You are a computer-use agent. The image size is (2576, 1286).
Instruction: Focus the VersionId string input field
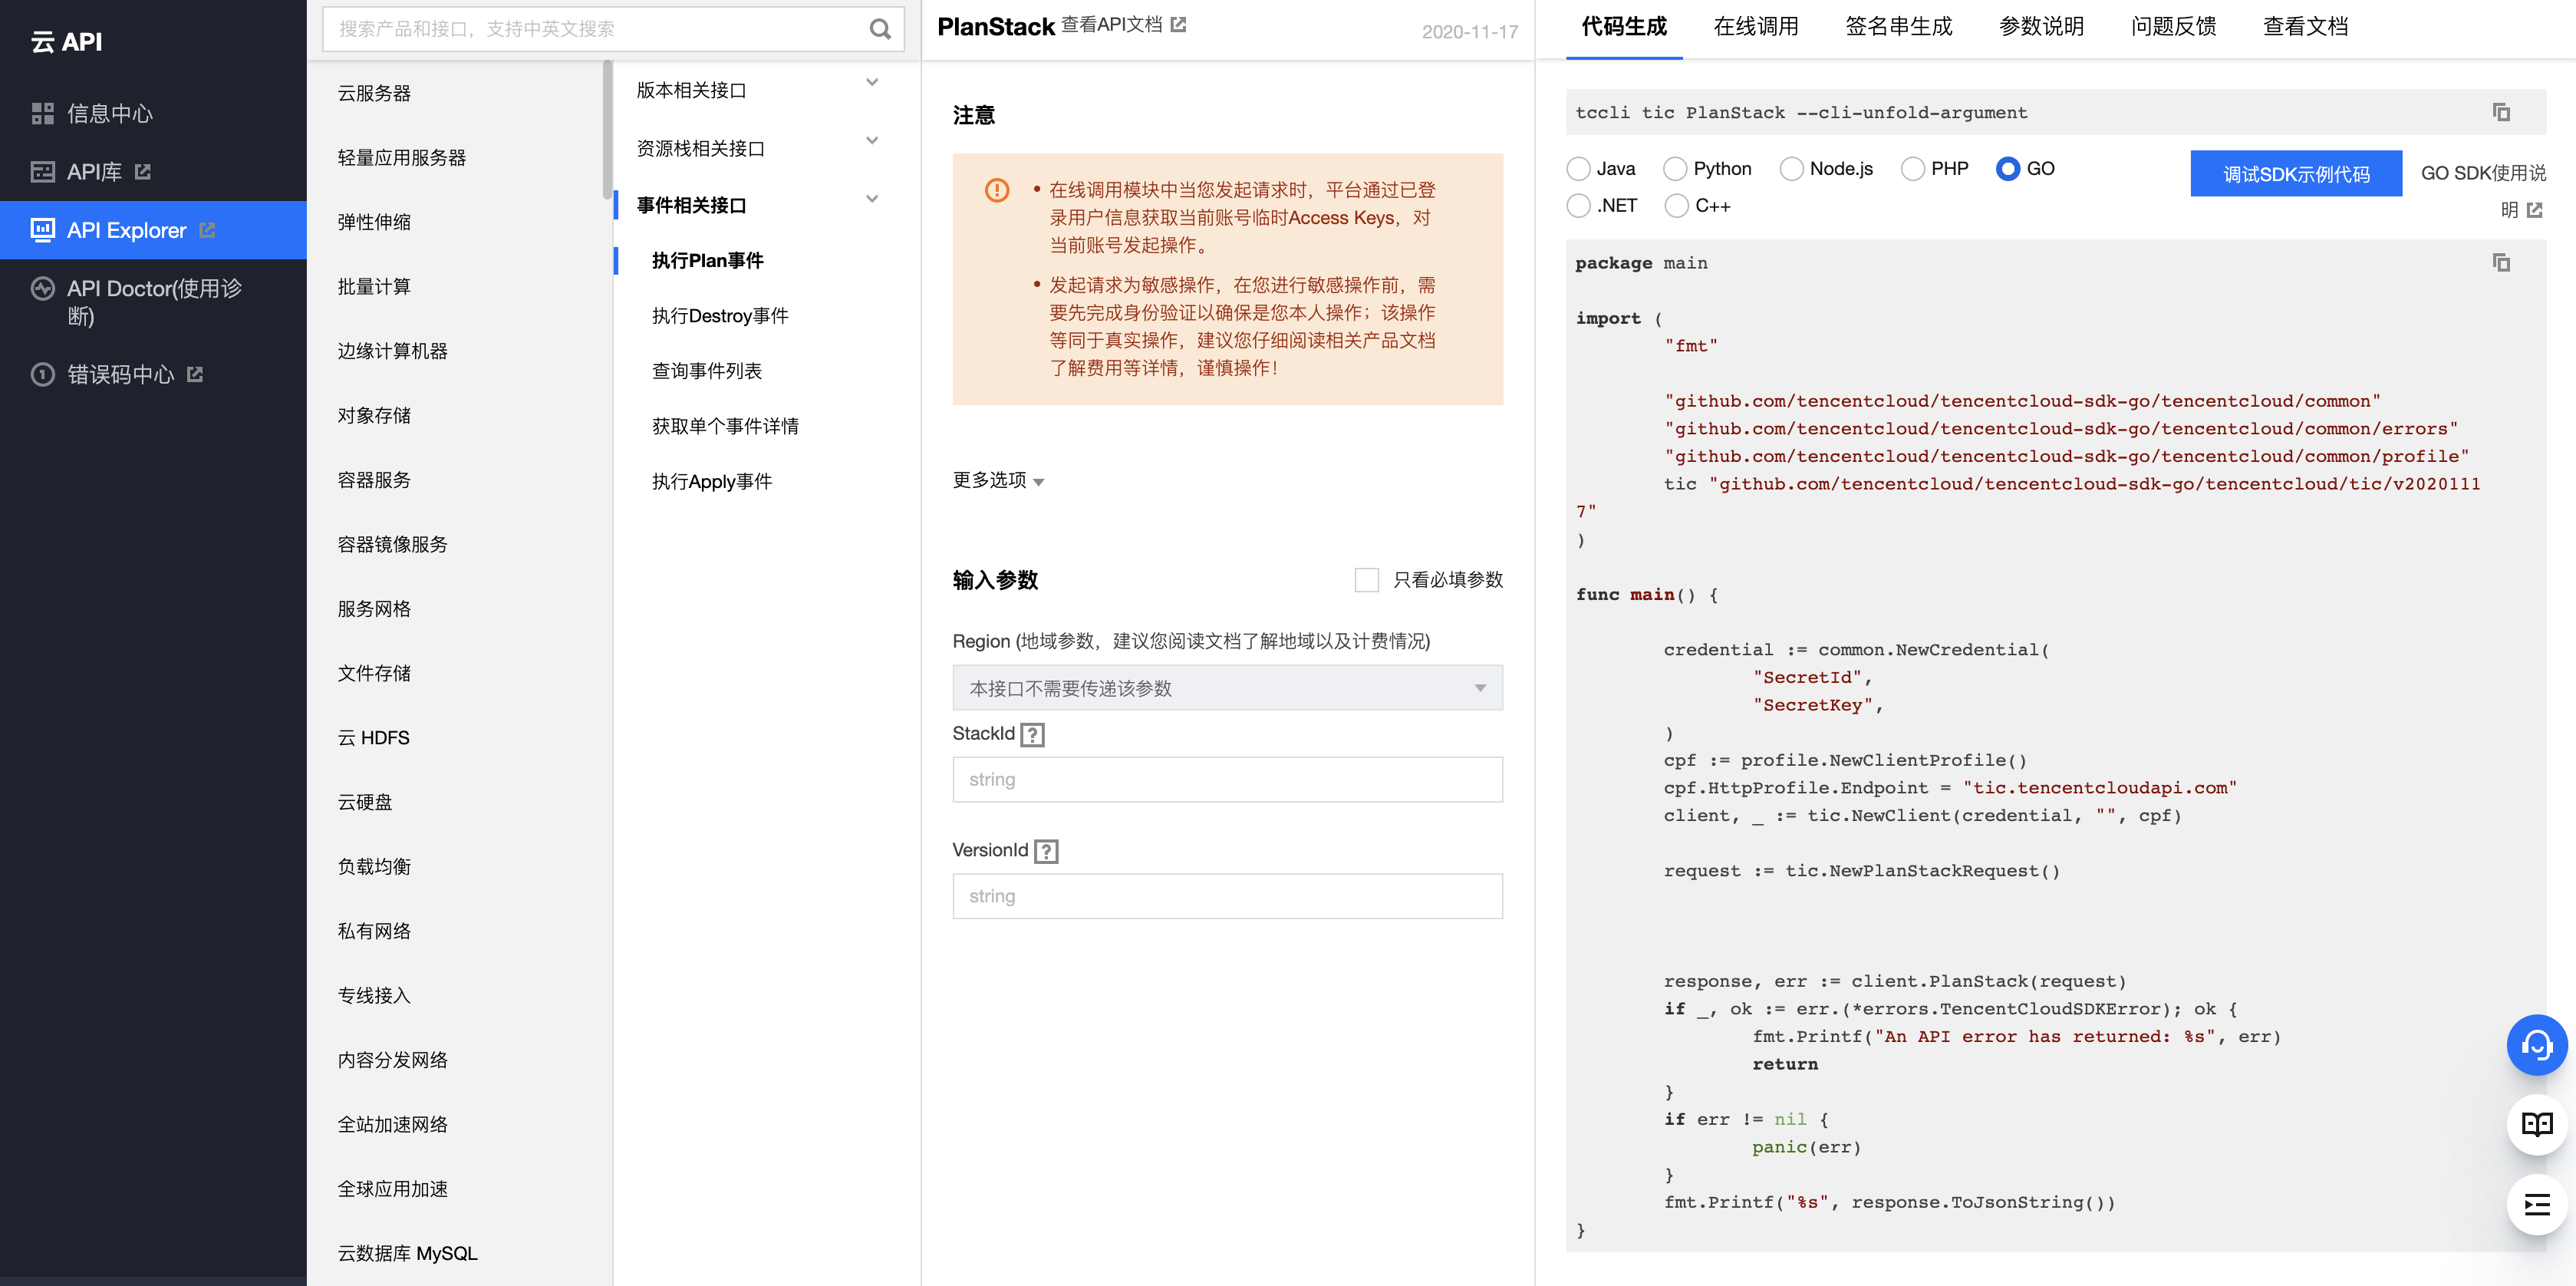pos(1227,896)
